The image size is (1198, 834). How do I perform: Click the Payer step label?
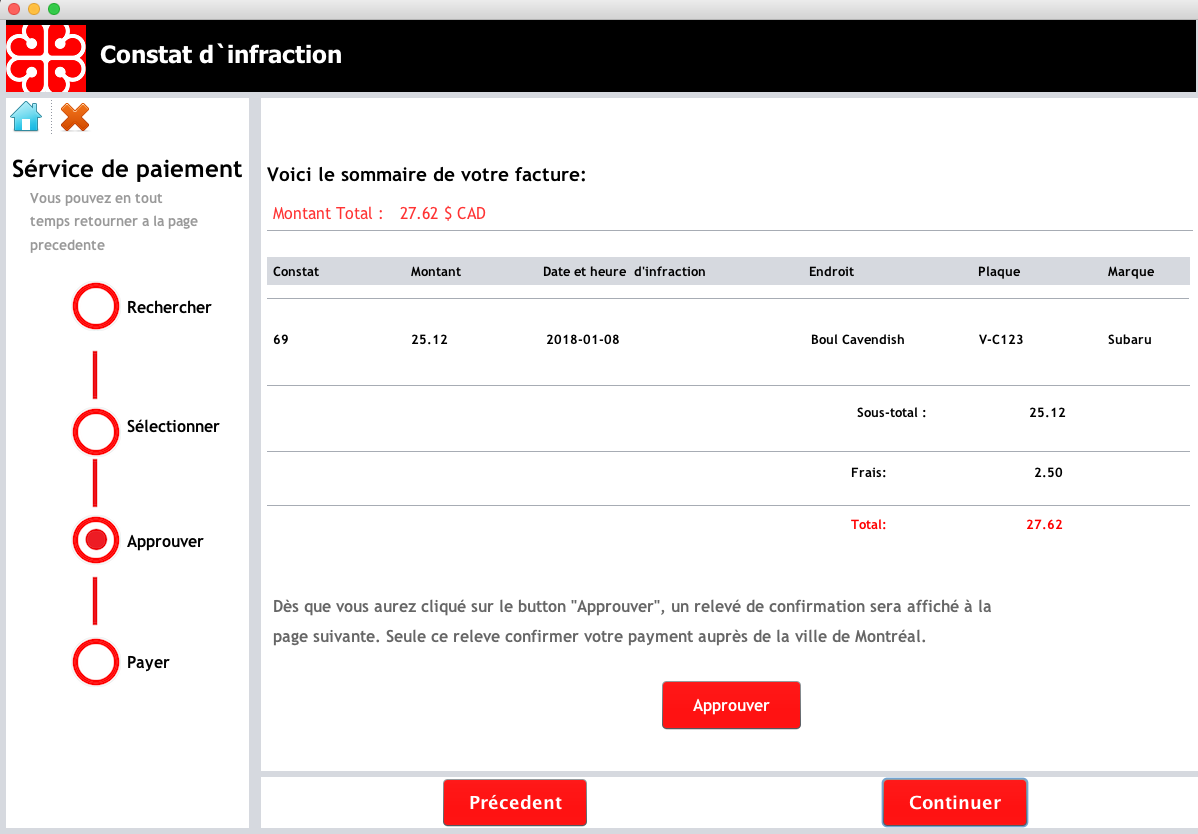[148, 662]
